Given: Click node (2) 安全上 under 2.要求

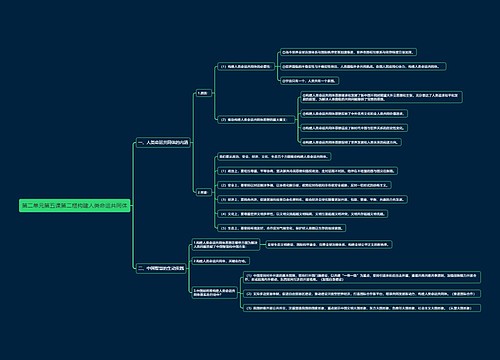Looking at the screenshot, I should coord(304,185).
